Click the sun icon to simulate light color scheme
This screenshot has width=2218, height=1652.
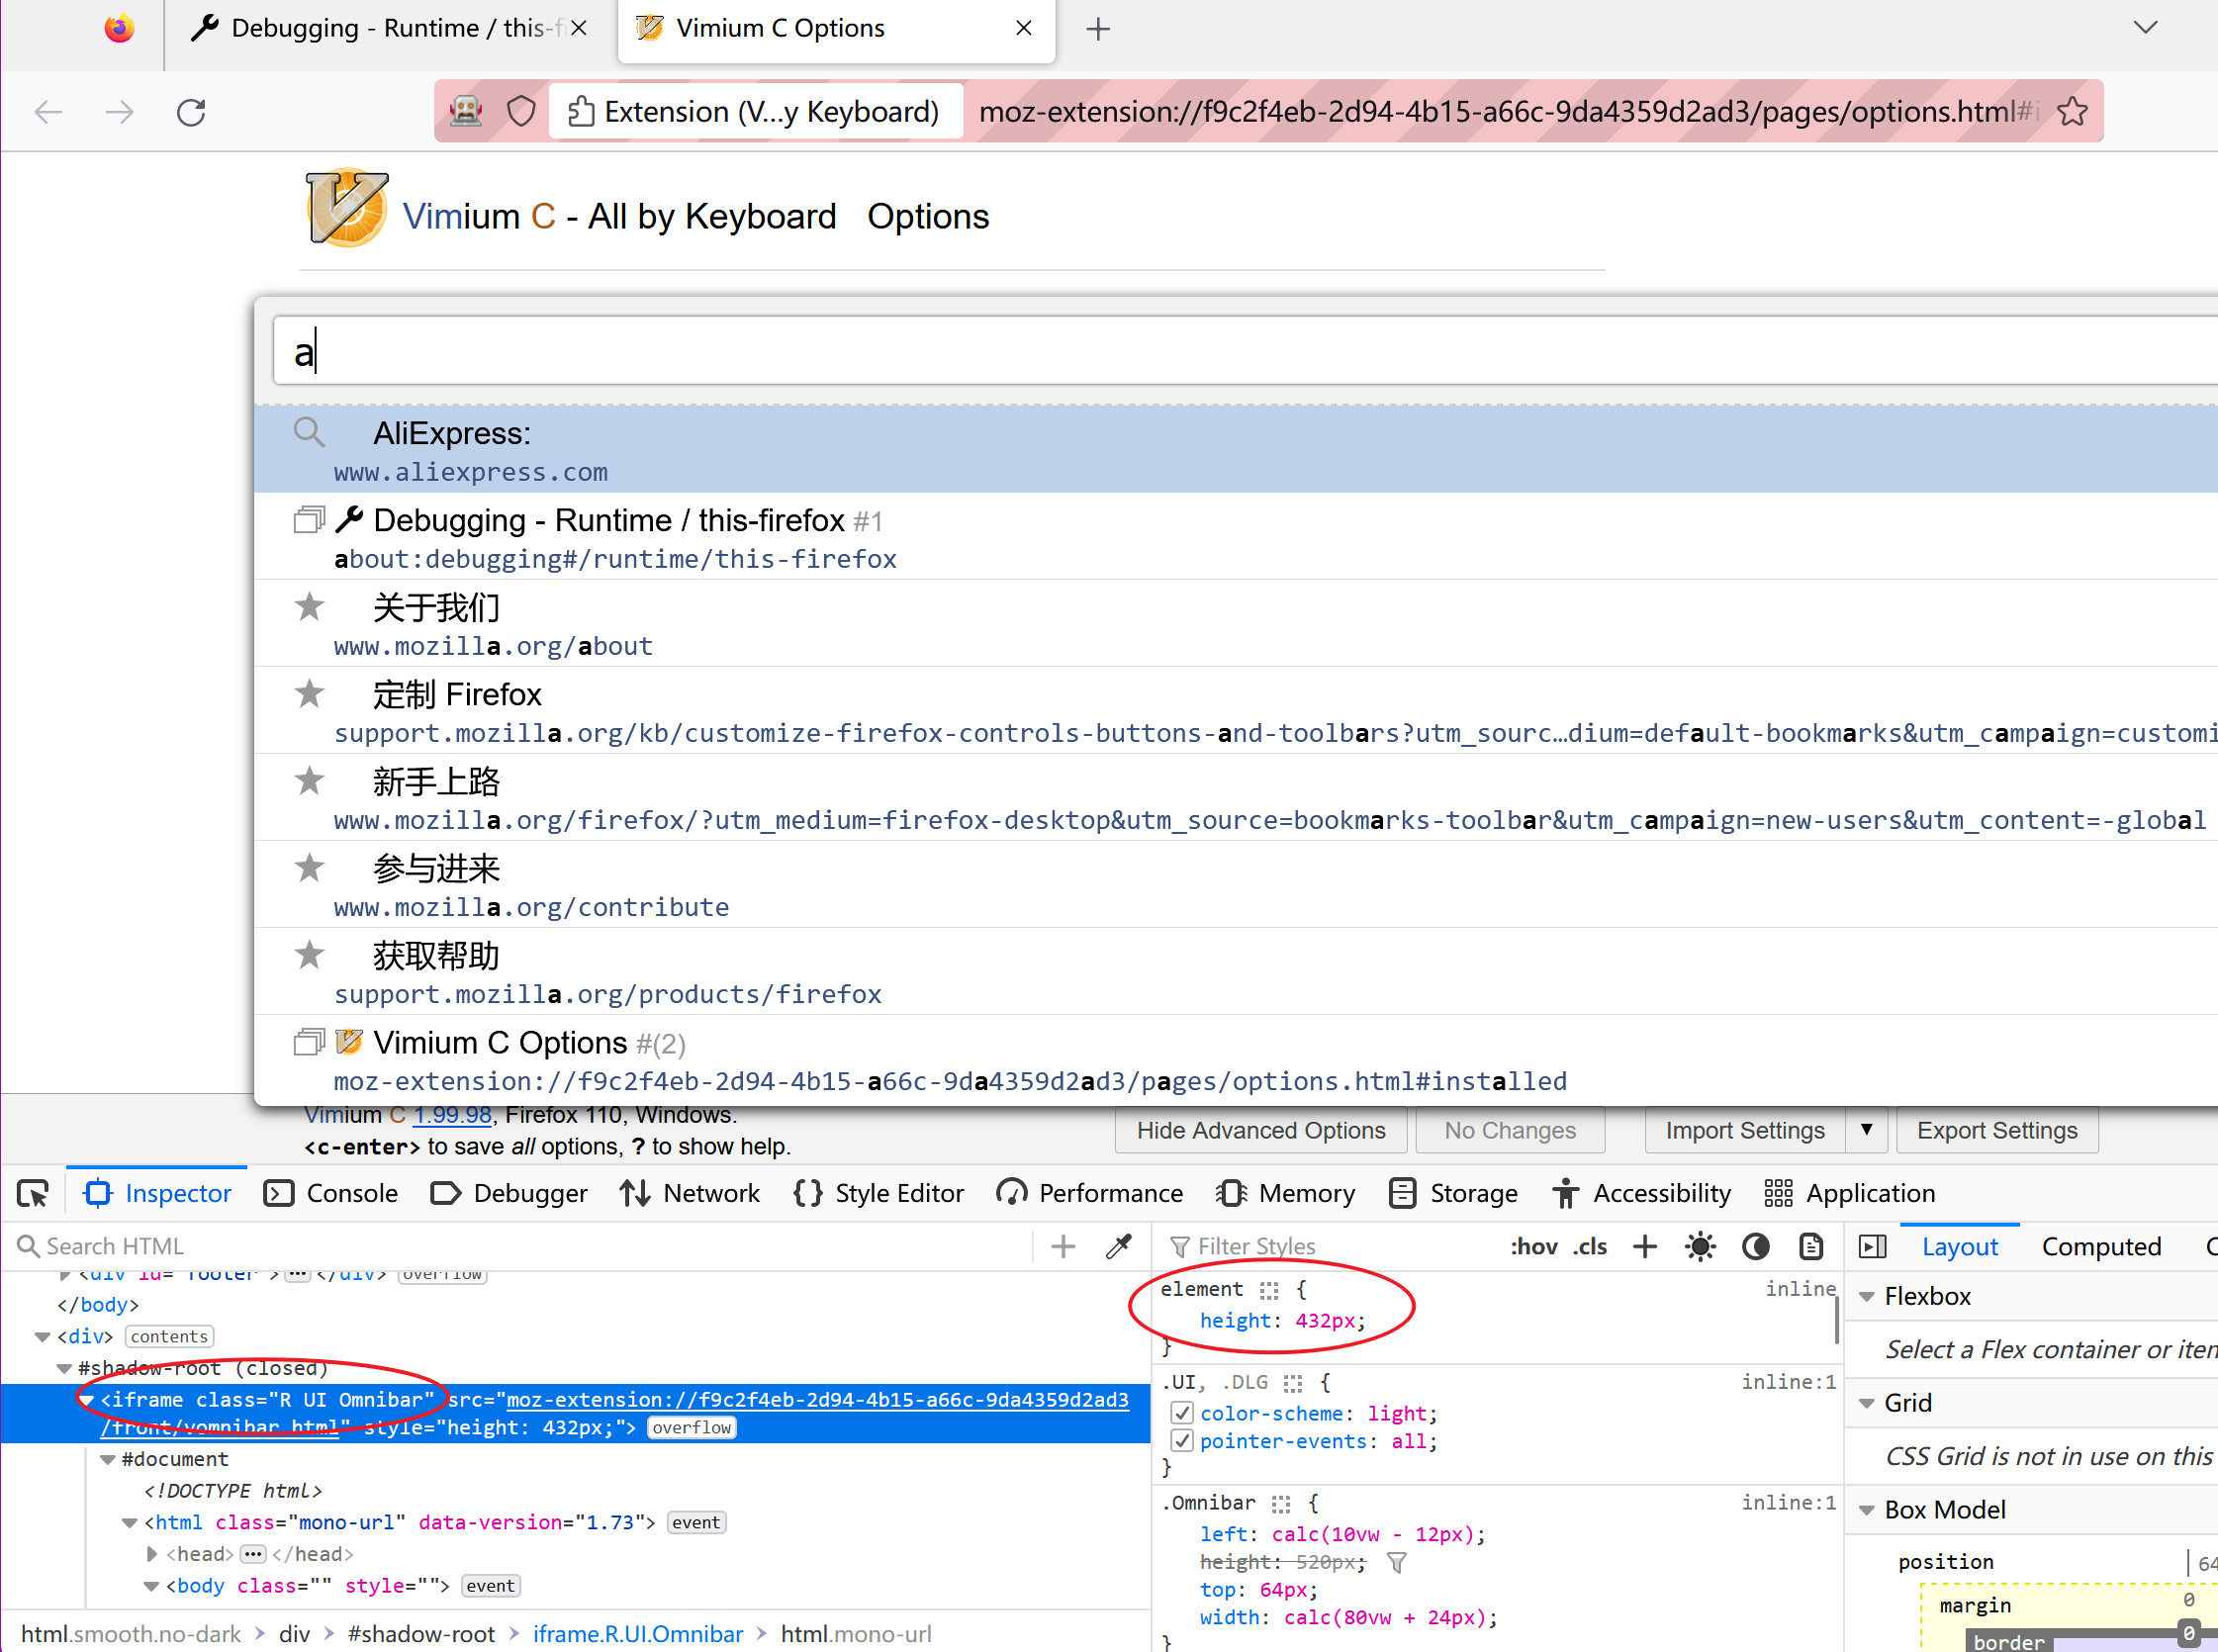pyautogui.click(x=1700, y=1246)
